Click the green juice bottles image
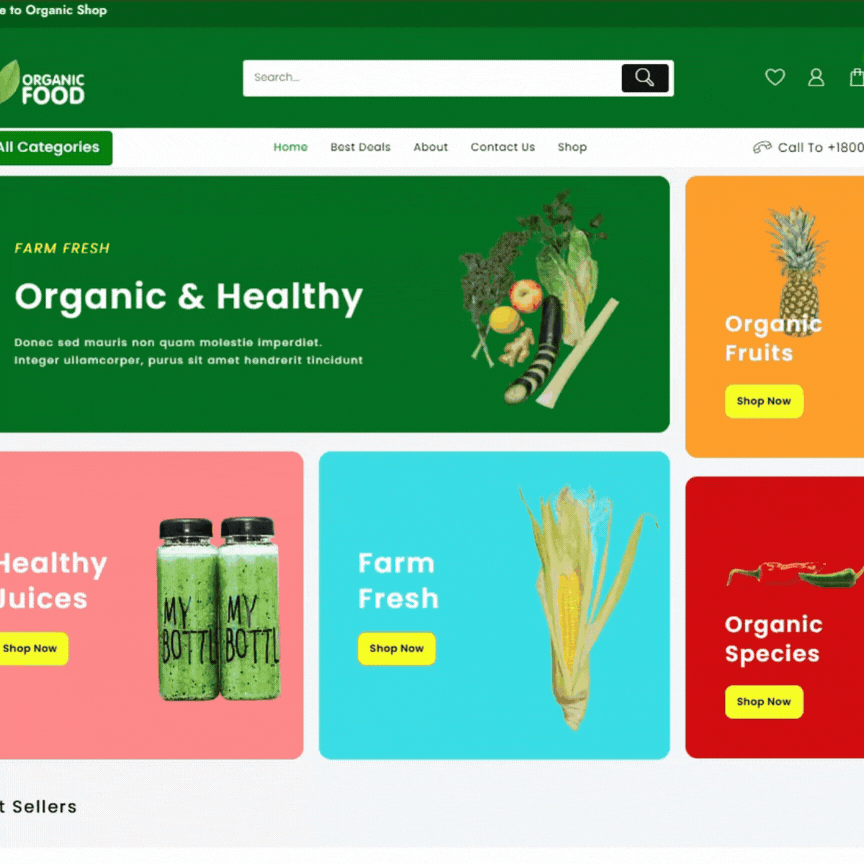The width and height of the screenshot is (864, 864). [x=219, y=609]
